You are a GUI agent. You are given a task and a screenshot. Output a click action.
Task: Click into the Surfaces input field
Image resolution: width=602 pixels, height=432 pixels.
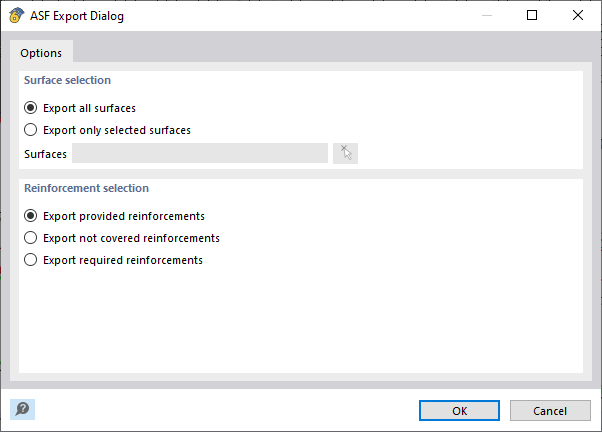click(x=200, y=153)
